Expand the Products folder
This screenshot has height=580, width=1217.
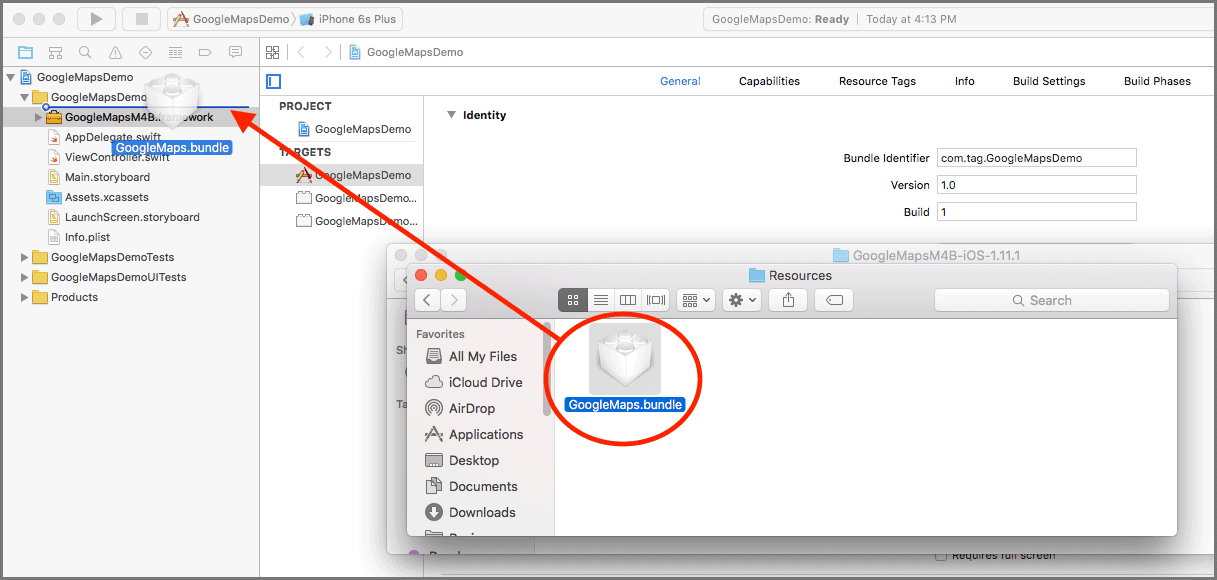pyautogui.click(x=25, y=297)
